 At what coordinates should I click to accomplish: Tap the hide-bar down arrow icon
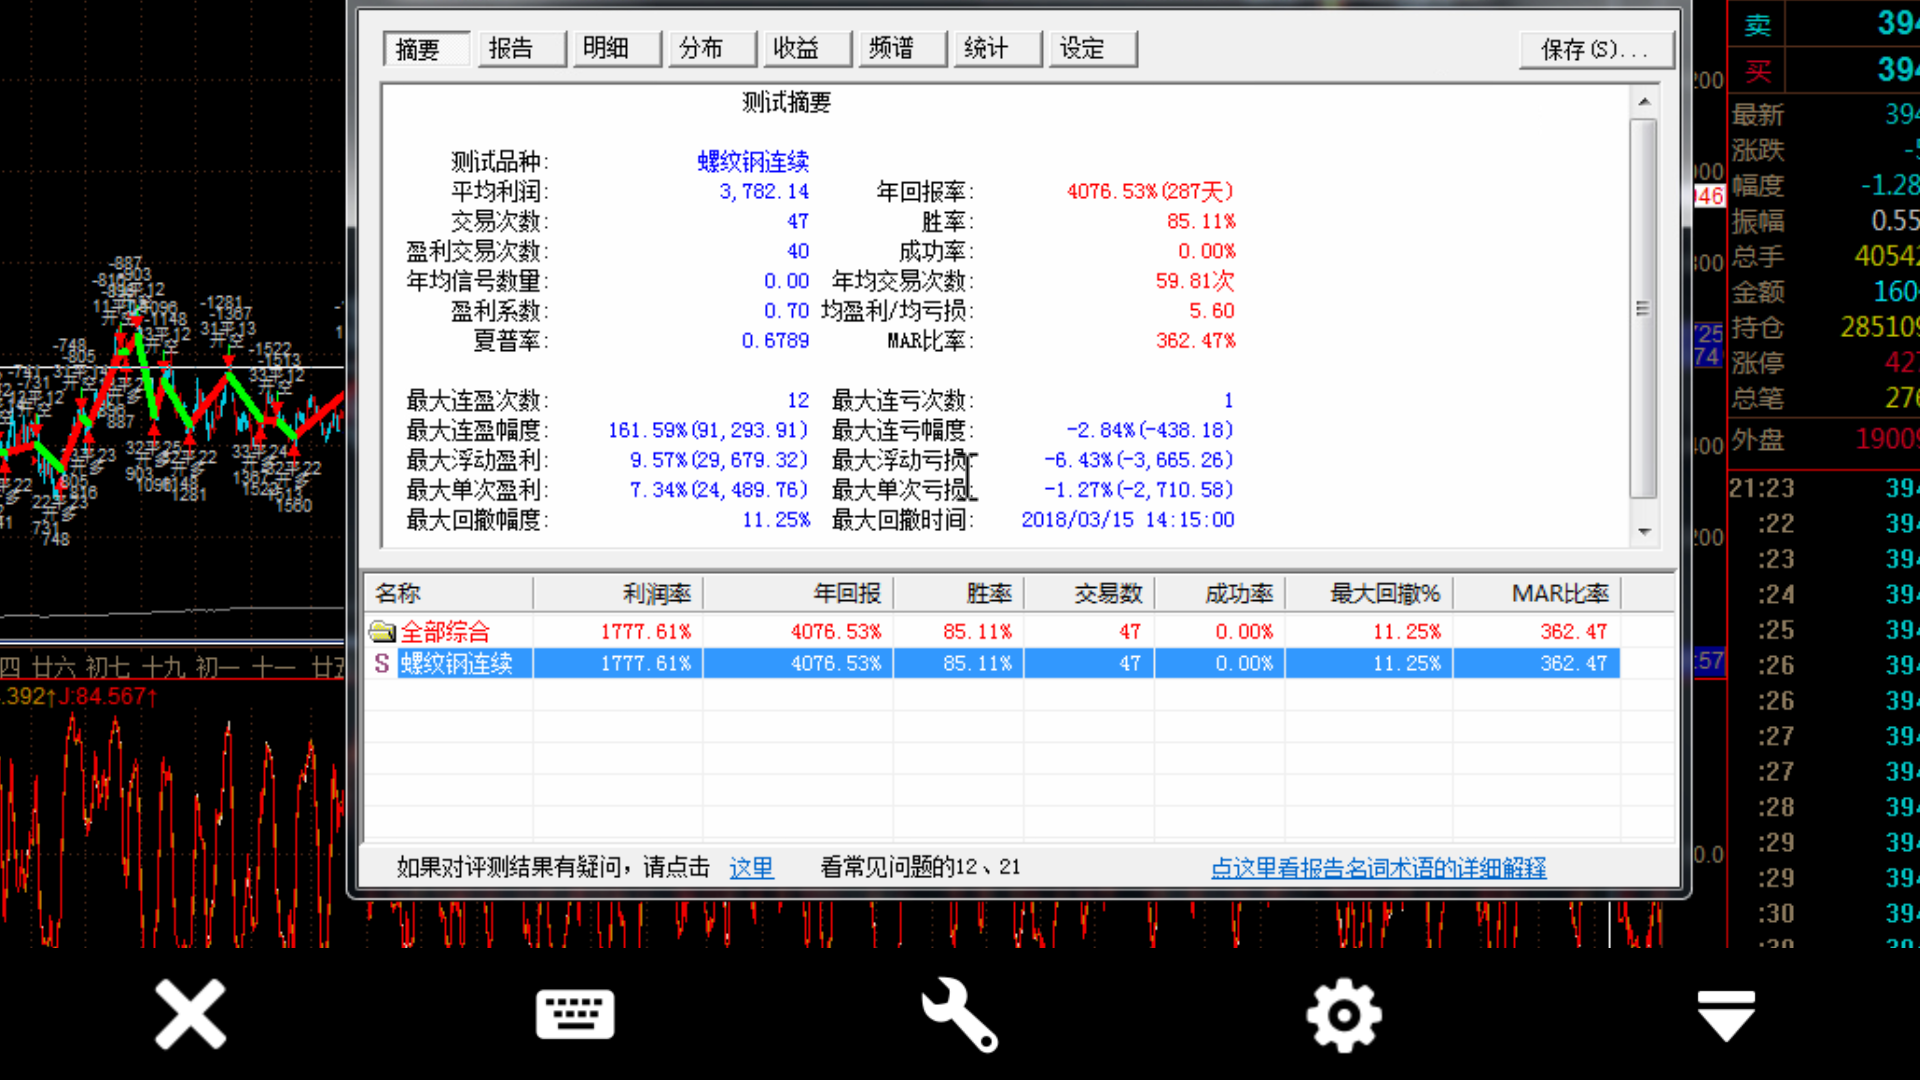[x=1726, y=1015]
